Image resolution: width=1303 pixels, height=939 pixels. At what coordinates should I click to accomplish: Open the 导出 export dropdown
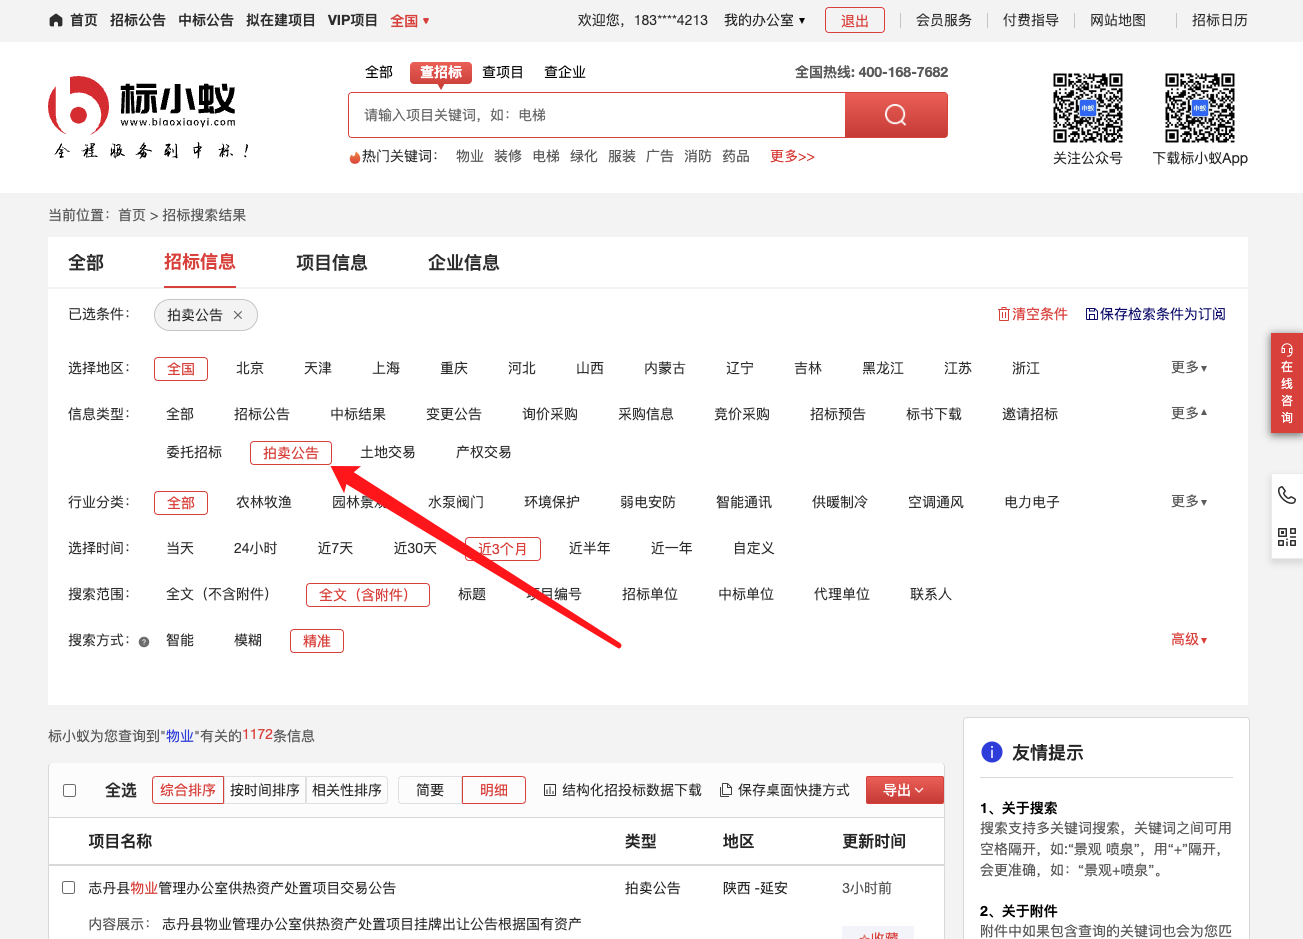[x=904, y=790]
